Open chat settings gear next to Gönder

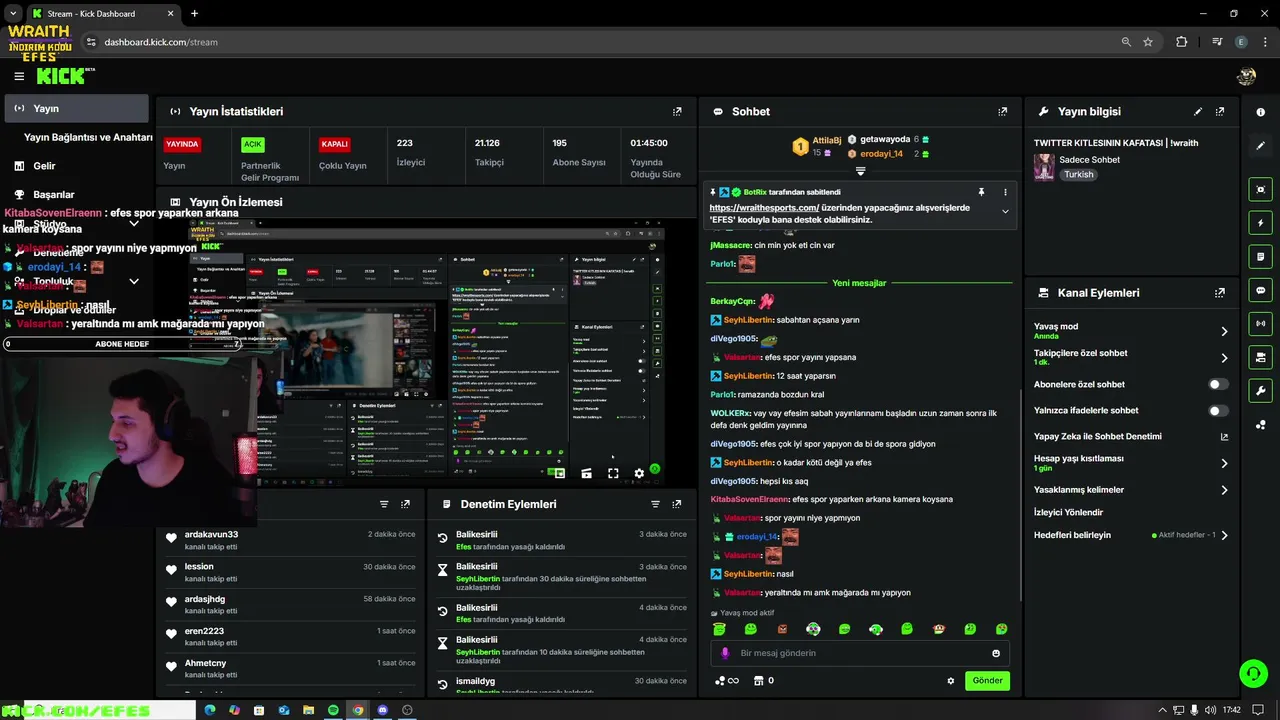(x=951, y=681)
